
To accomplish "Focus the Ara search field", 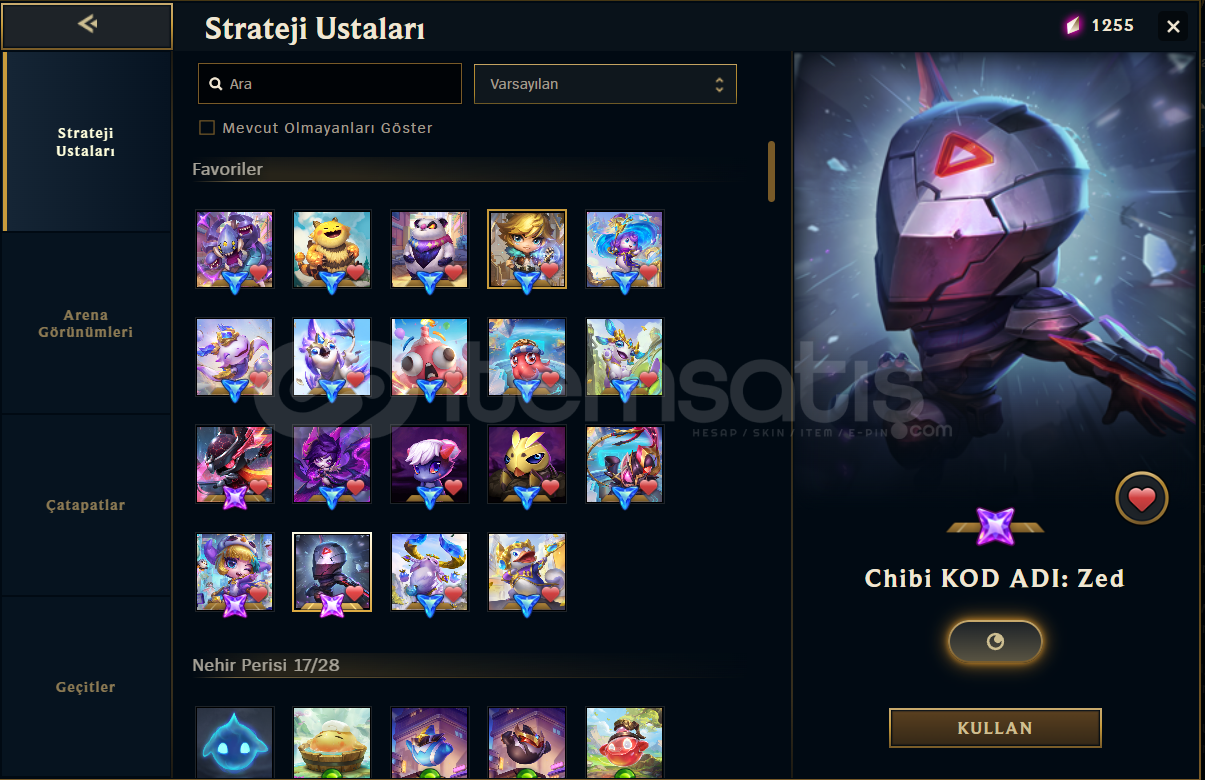I will pyautogui.click(x=330, y=84).
